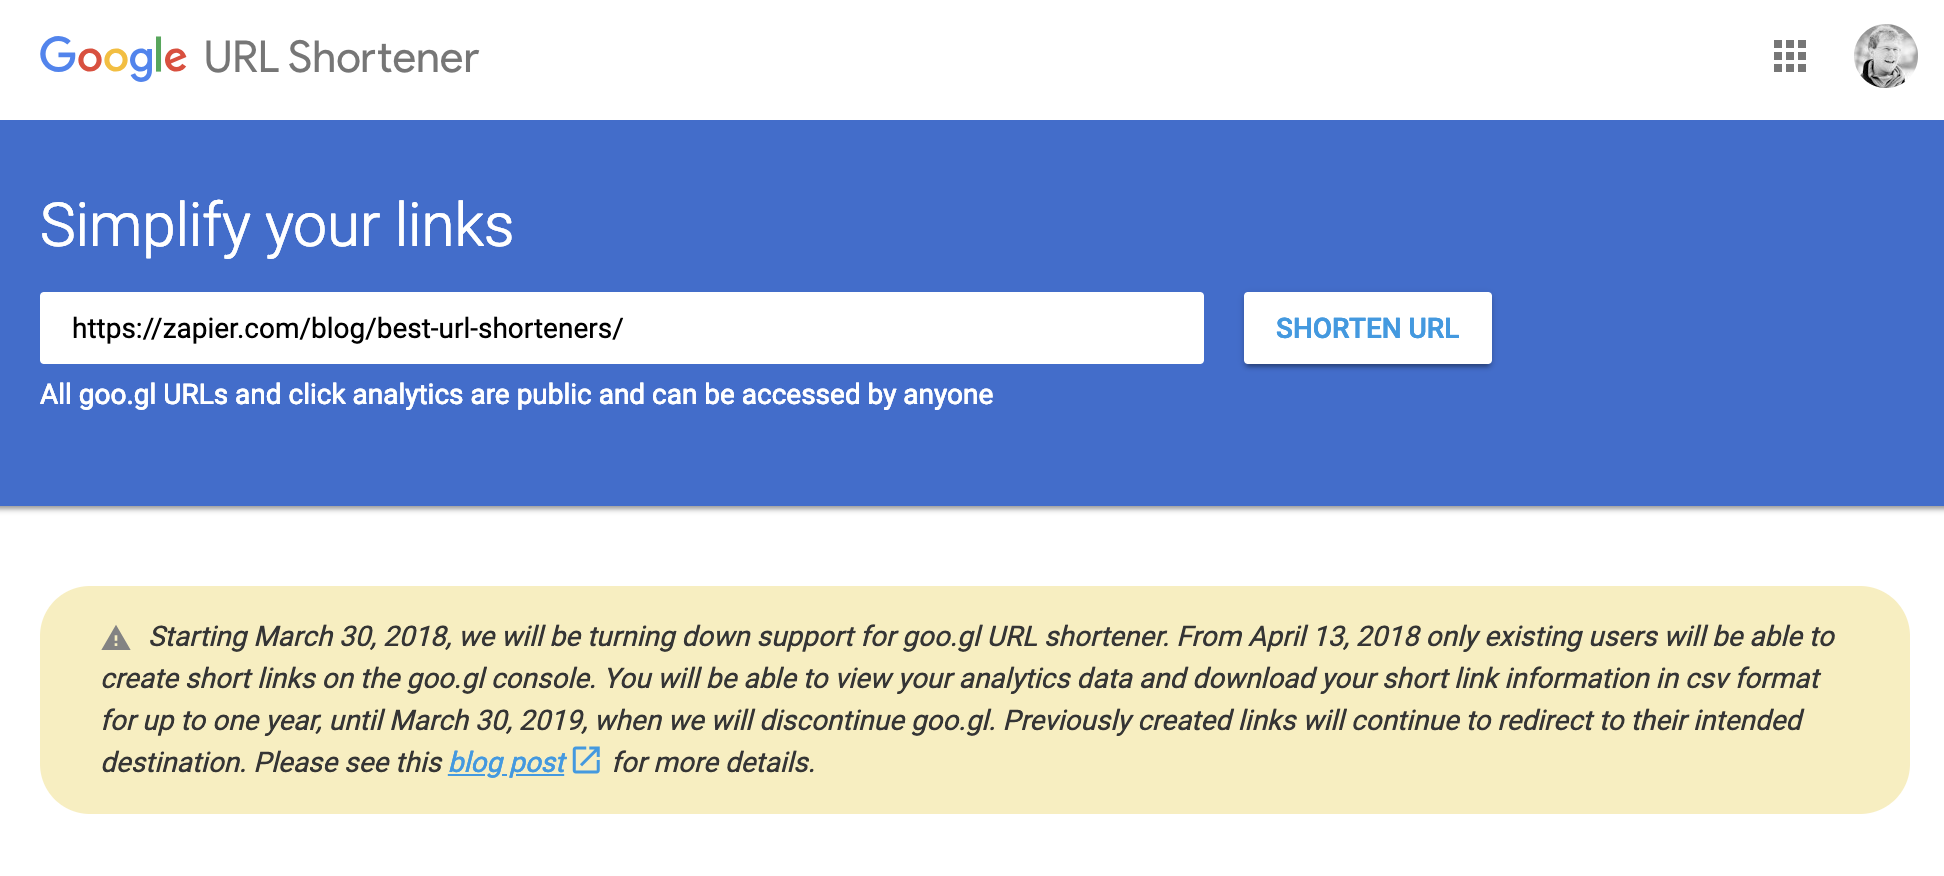The width and height of the screenshot is (1944, 876).
Task: Open the Google apps grid launcher
Action: 1789,57
